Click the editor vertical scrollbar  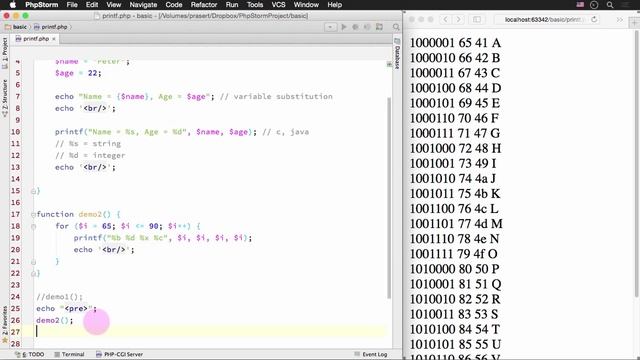coord(389,198)
